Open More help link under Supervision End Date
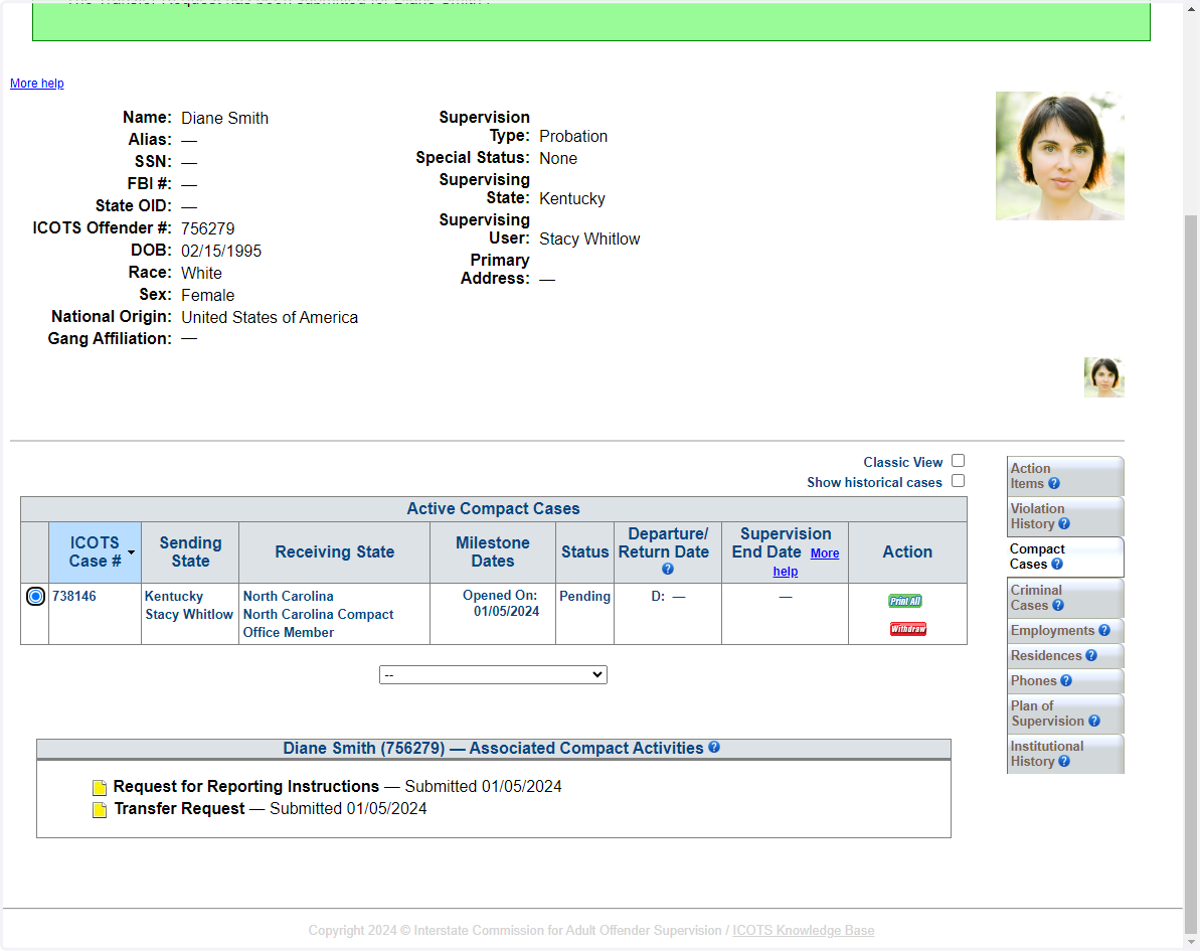1200x951 pixels. point(806,562)
